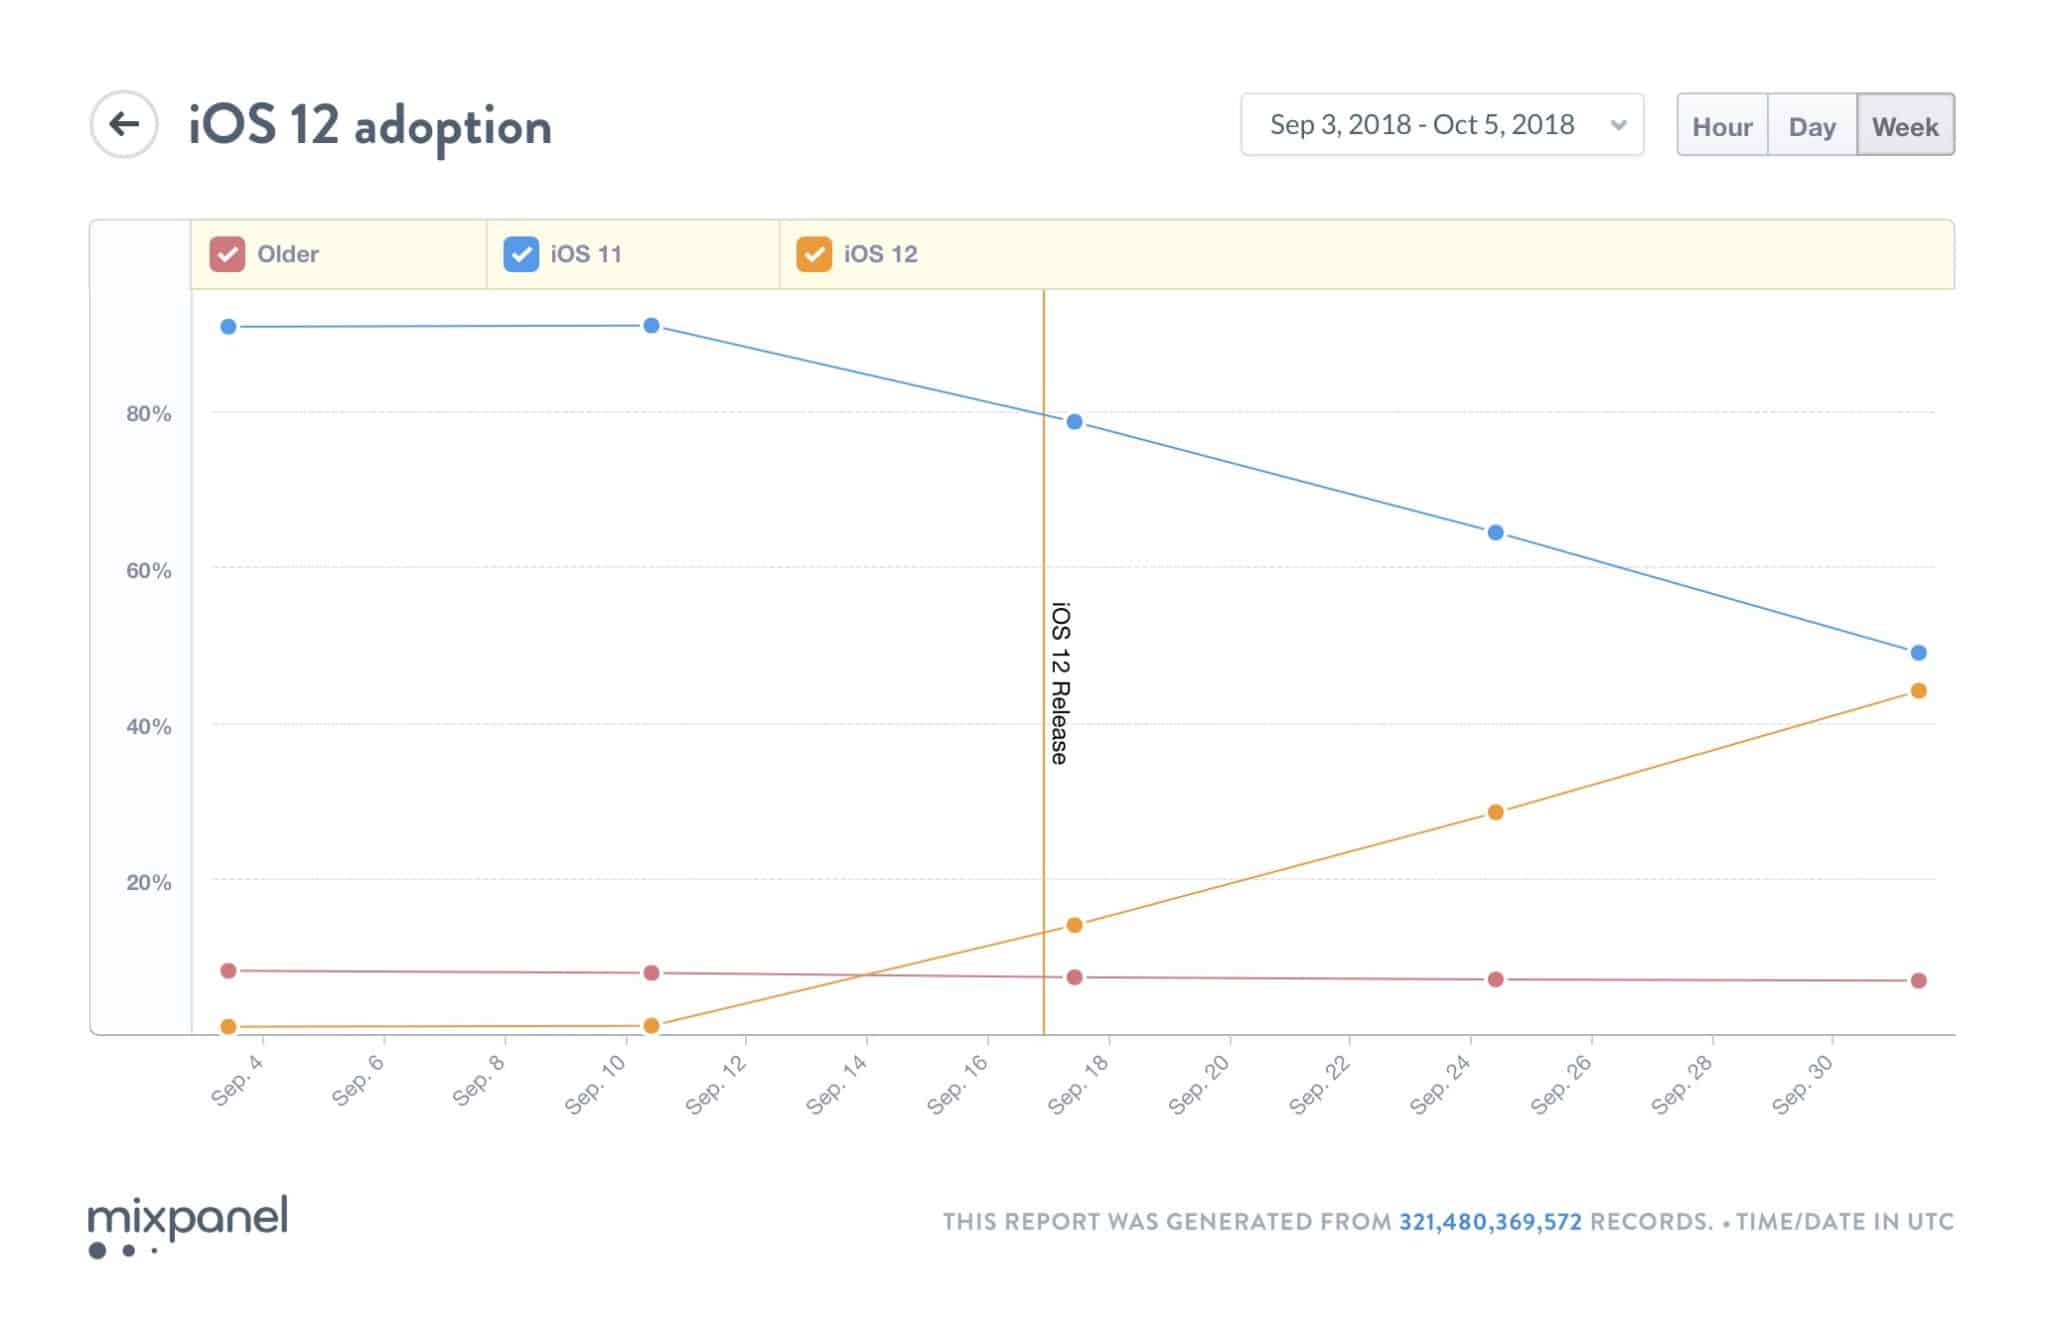
Task: Click the iOS 12 point near Sep. 17
Action: [x=1074, y=925]
